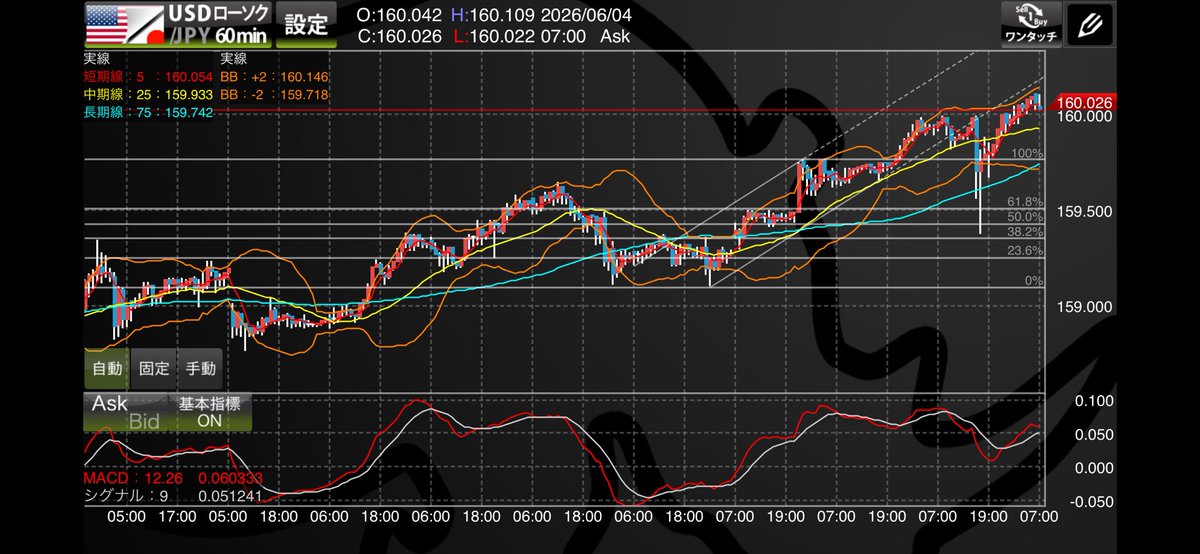Select the 自動 scale mode
Image resolution: width=1200 pixels, height=554 pixels.
point(107,368)
